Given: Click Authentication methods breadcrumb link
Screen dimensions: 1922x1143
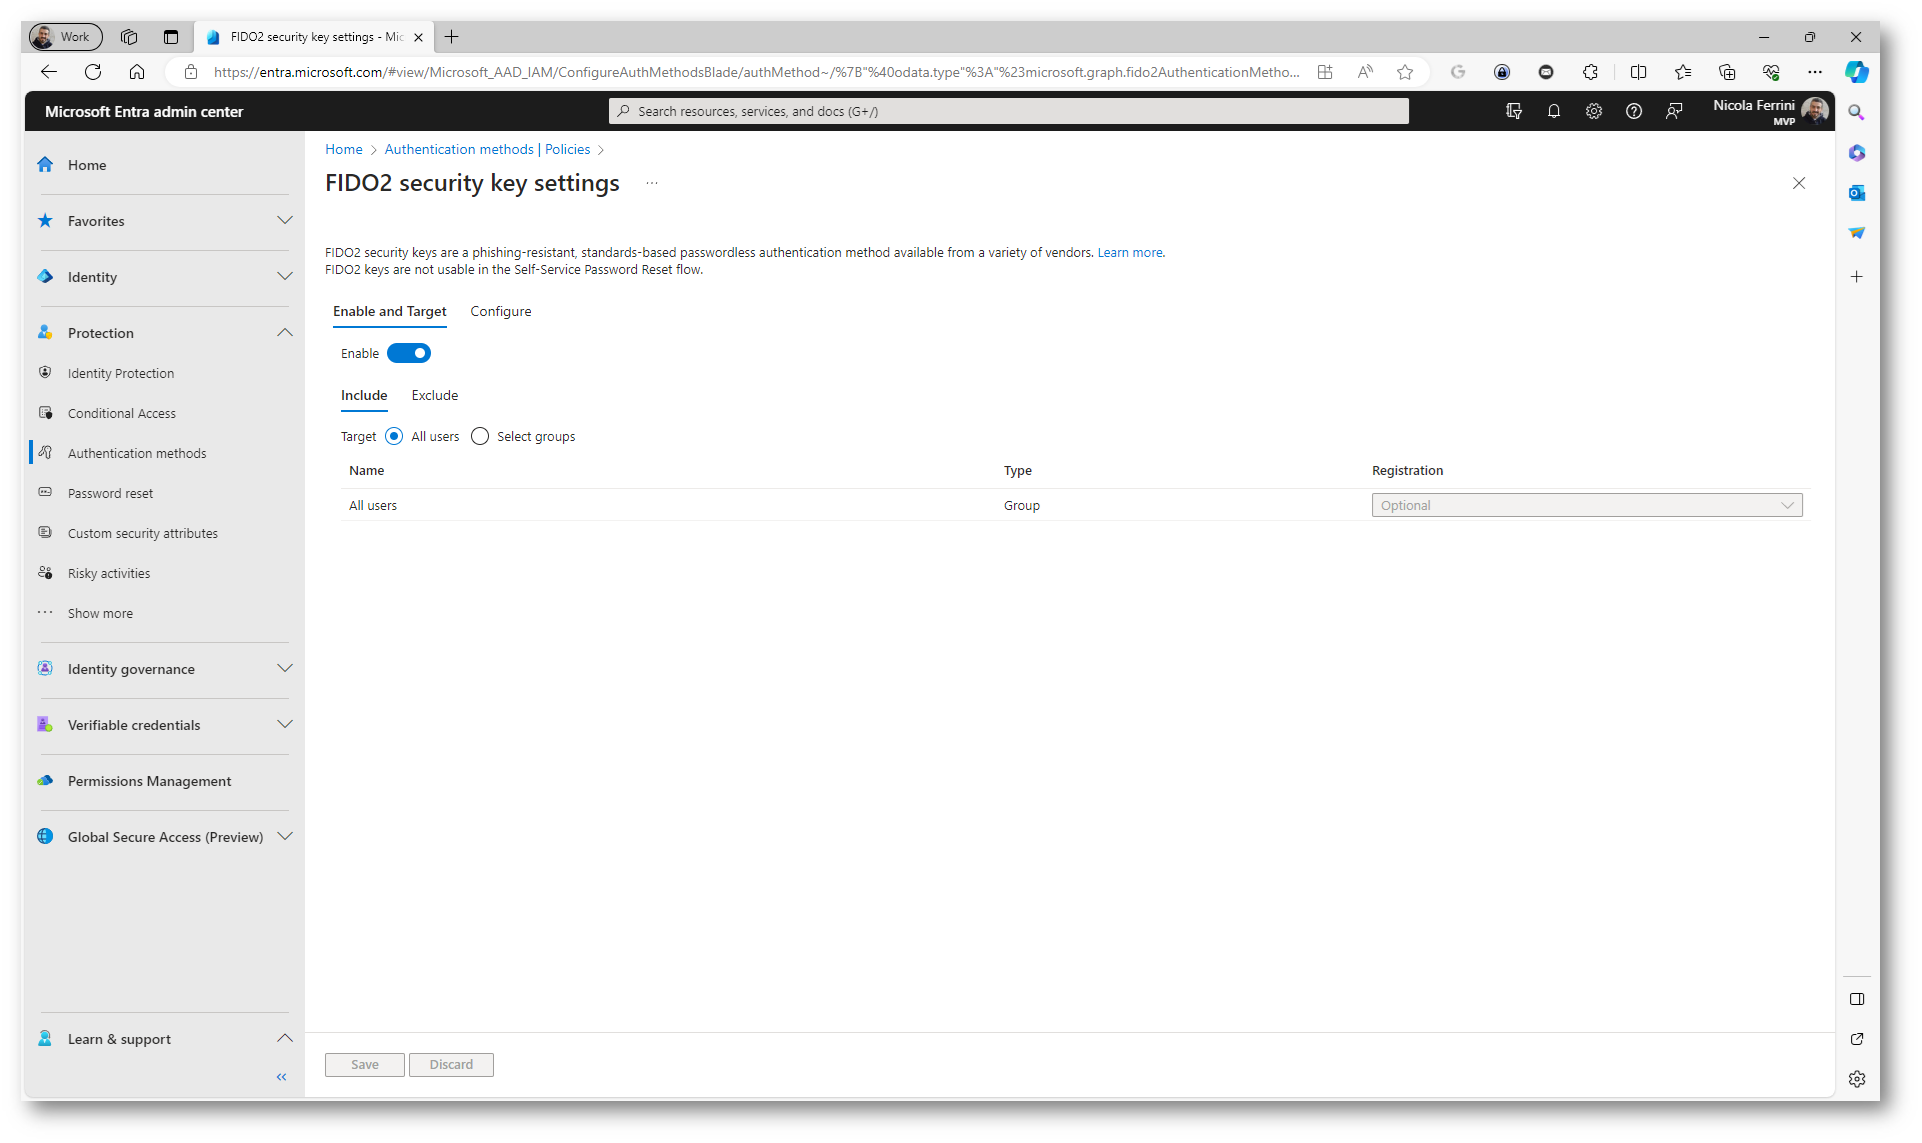Looking at the screenshot, I should tap(459, 150).
